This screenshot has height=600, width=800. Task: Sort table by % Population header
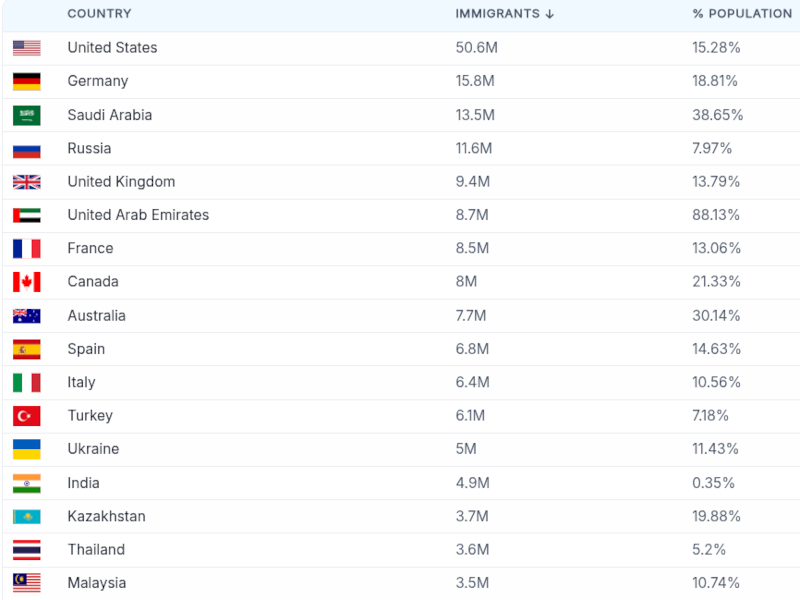coord(742,14)
